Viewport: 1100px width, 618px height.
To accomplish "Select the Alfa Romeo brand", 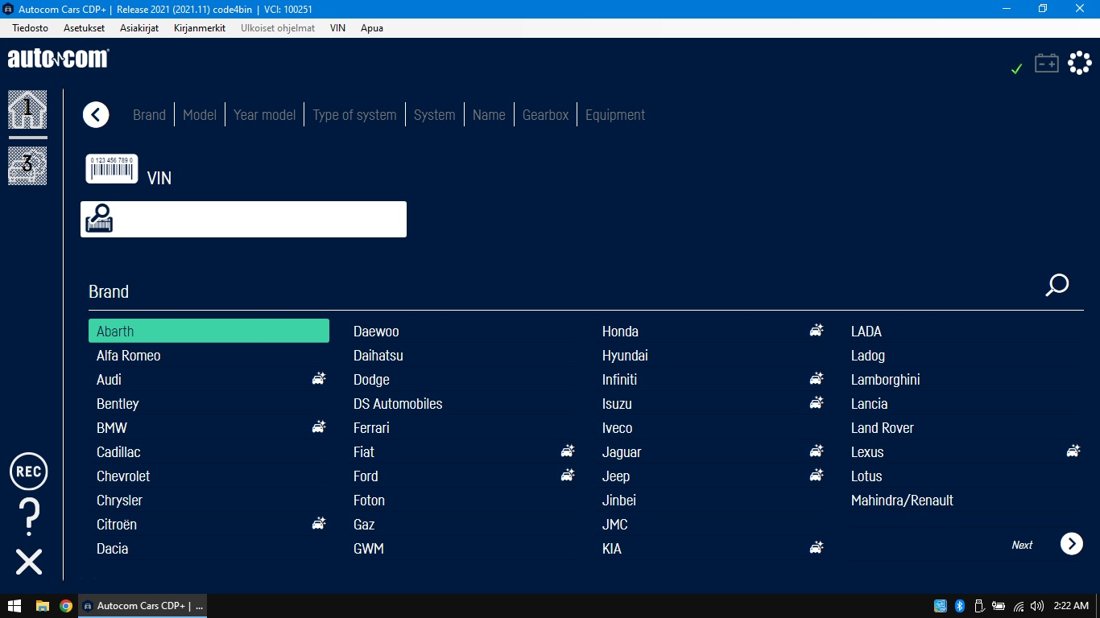I will tap(128, 356).
